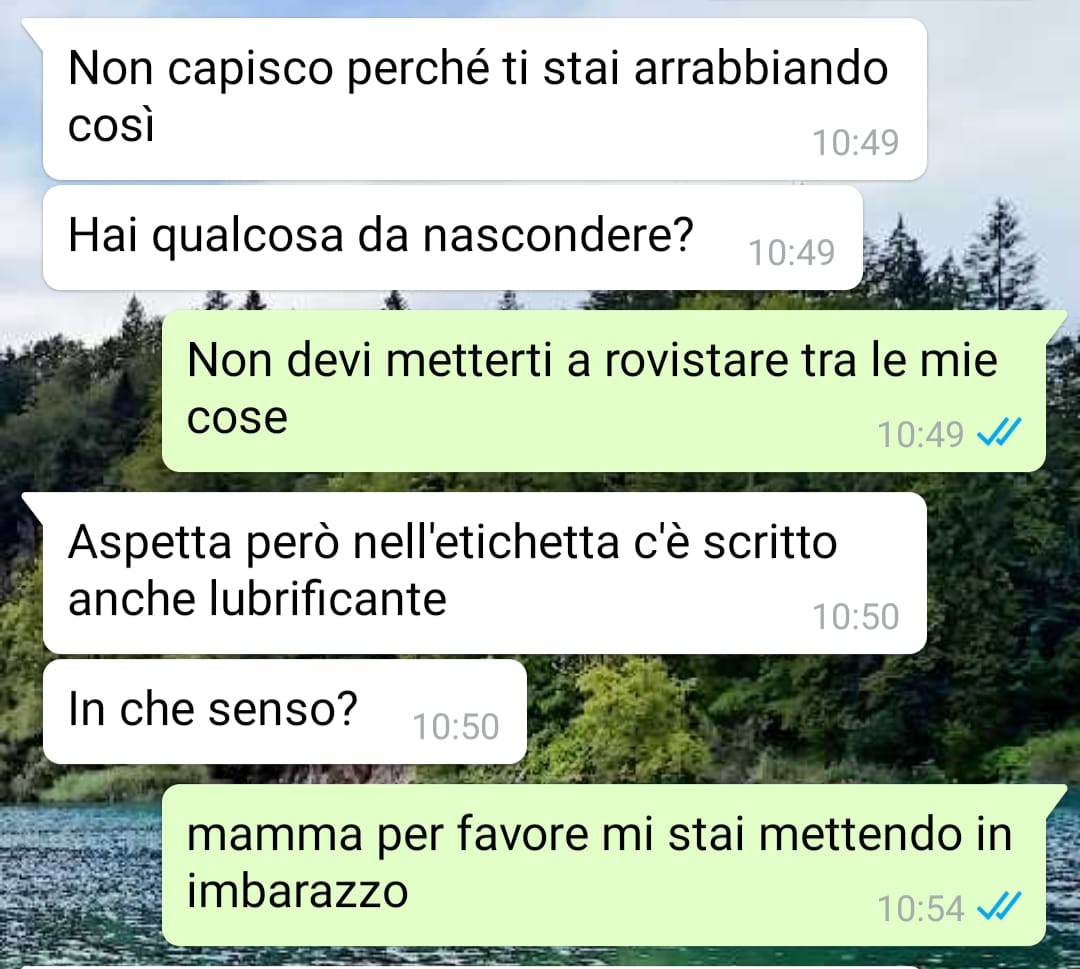Tap the 'Non capisco perché ti stai arrabbiando' message
1080x969 pixels.
click(x=484, y=98)
